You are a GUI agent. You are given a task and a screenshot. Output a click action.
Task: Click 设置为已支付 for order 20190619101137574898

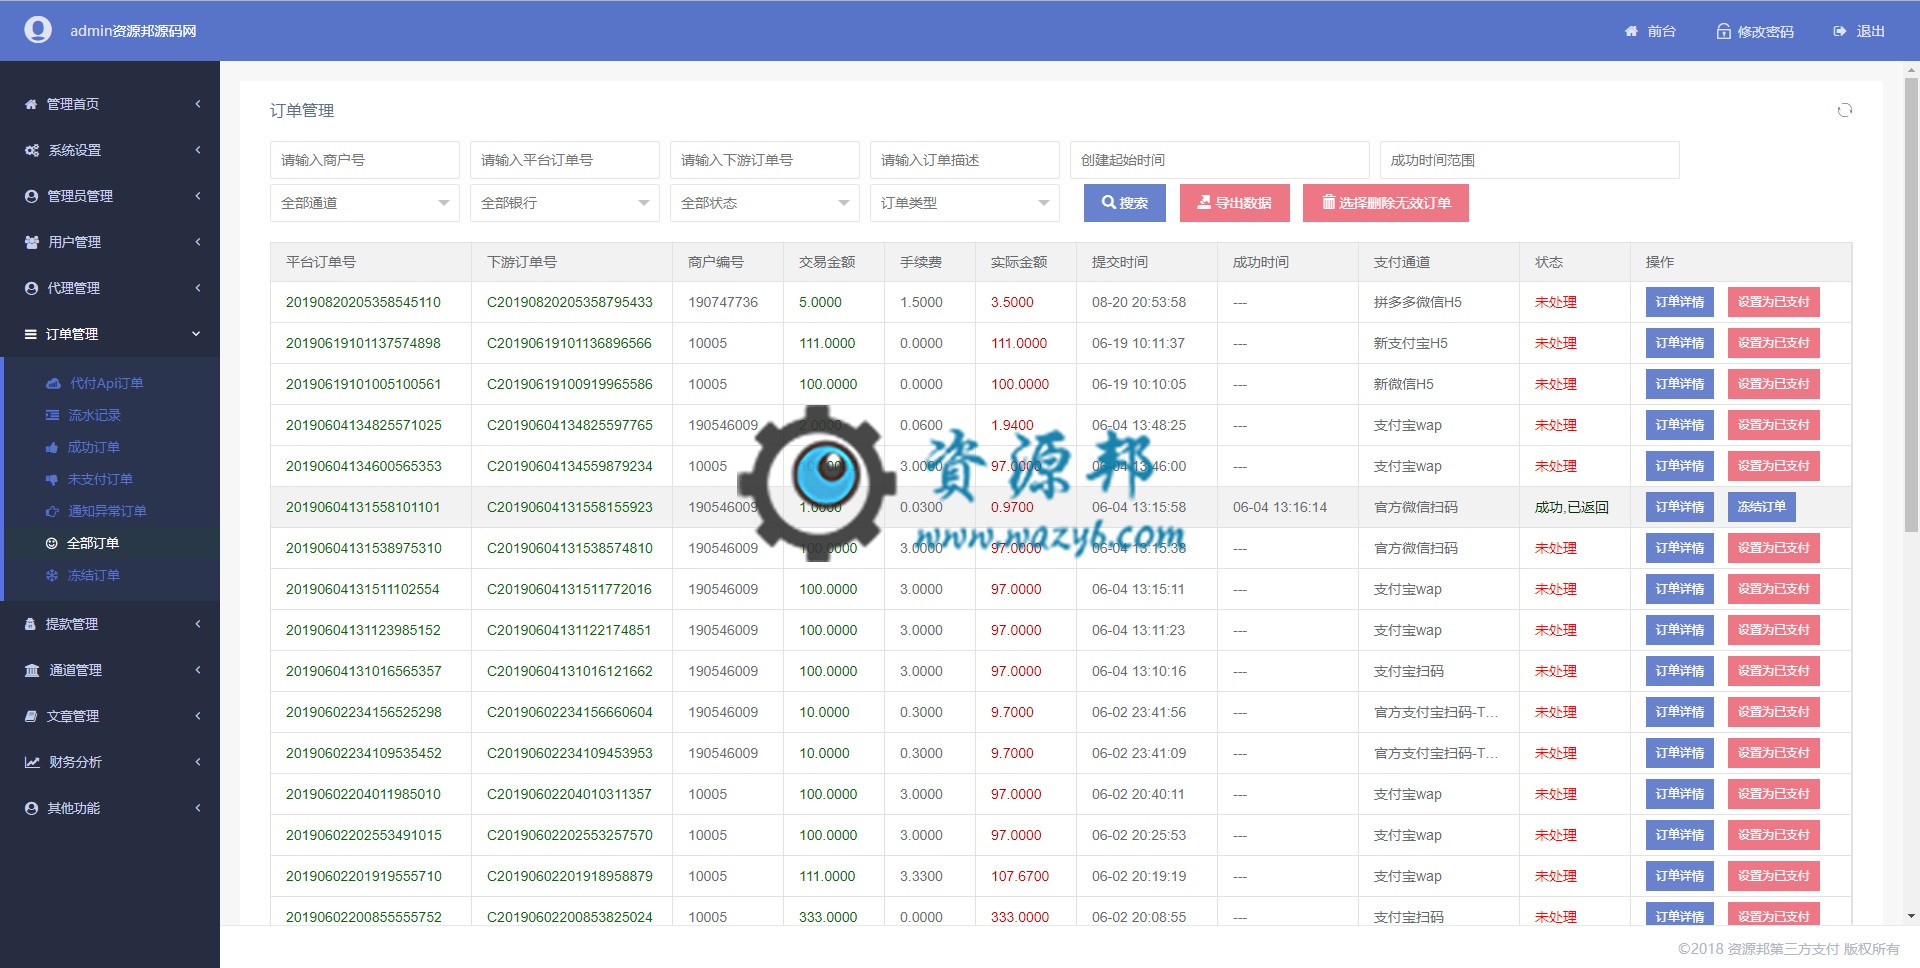(x=1774, y=343)
